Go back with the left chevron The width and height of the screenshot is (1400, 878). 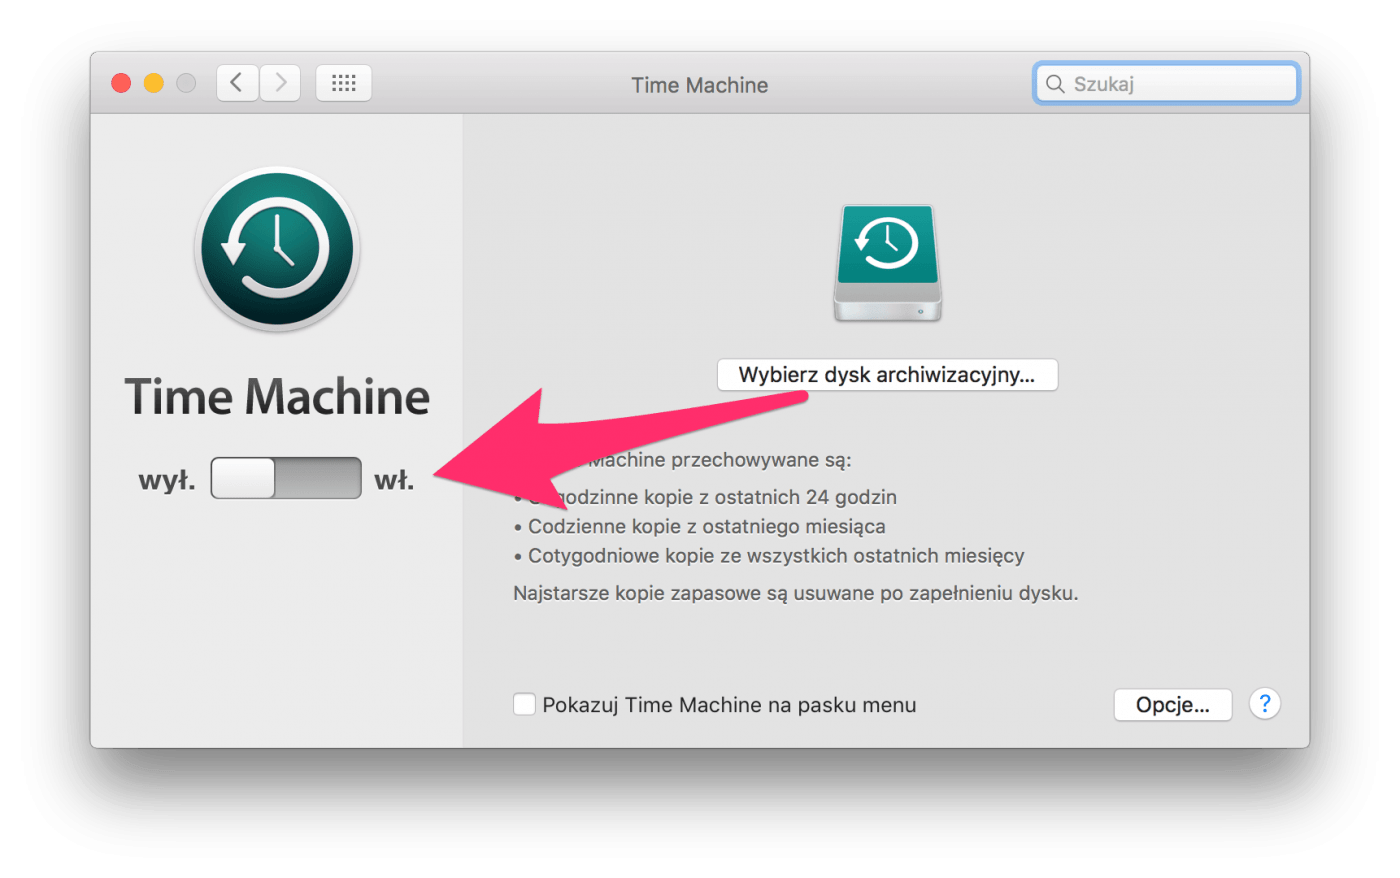coord(237,83)
